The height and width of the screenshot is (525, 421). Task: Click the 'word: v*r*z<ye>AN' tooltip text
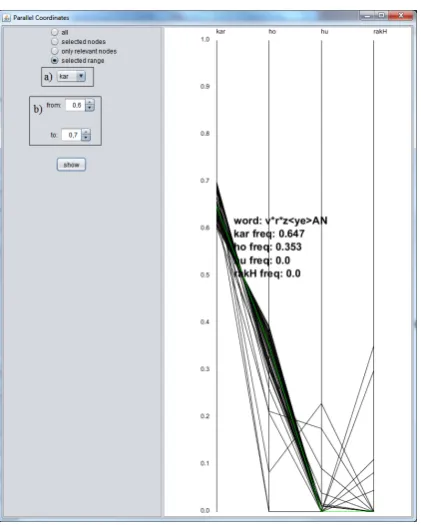coord(280,220)
